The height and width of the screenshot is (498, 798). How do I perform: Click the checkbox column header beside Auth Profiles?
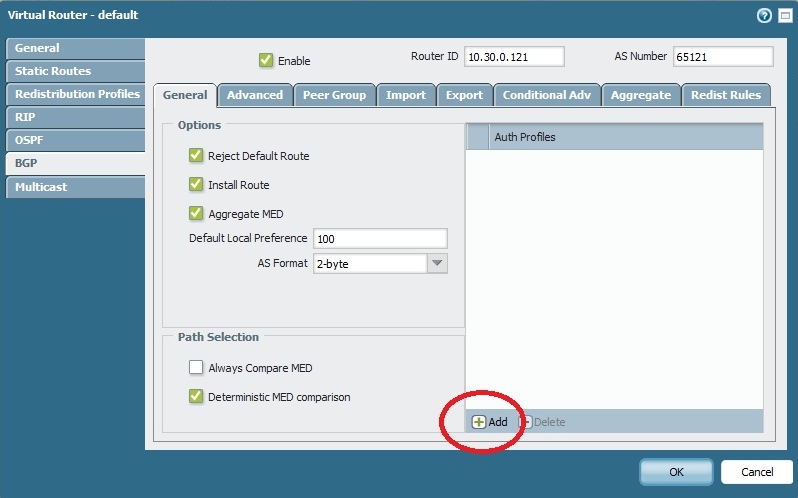pos(478,136)
